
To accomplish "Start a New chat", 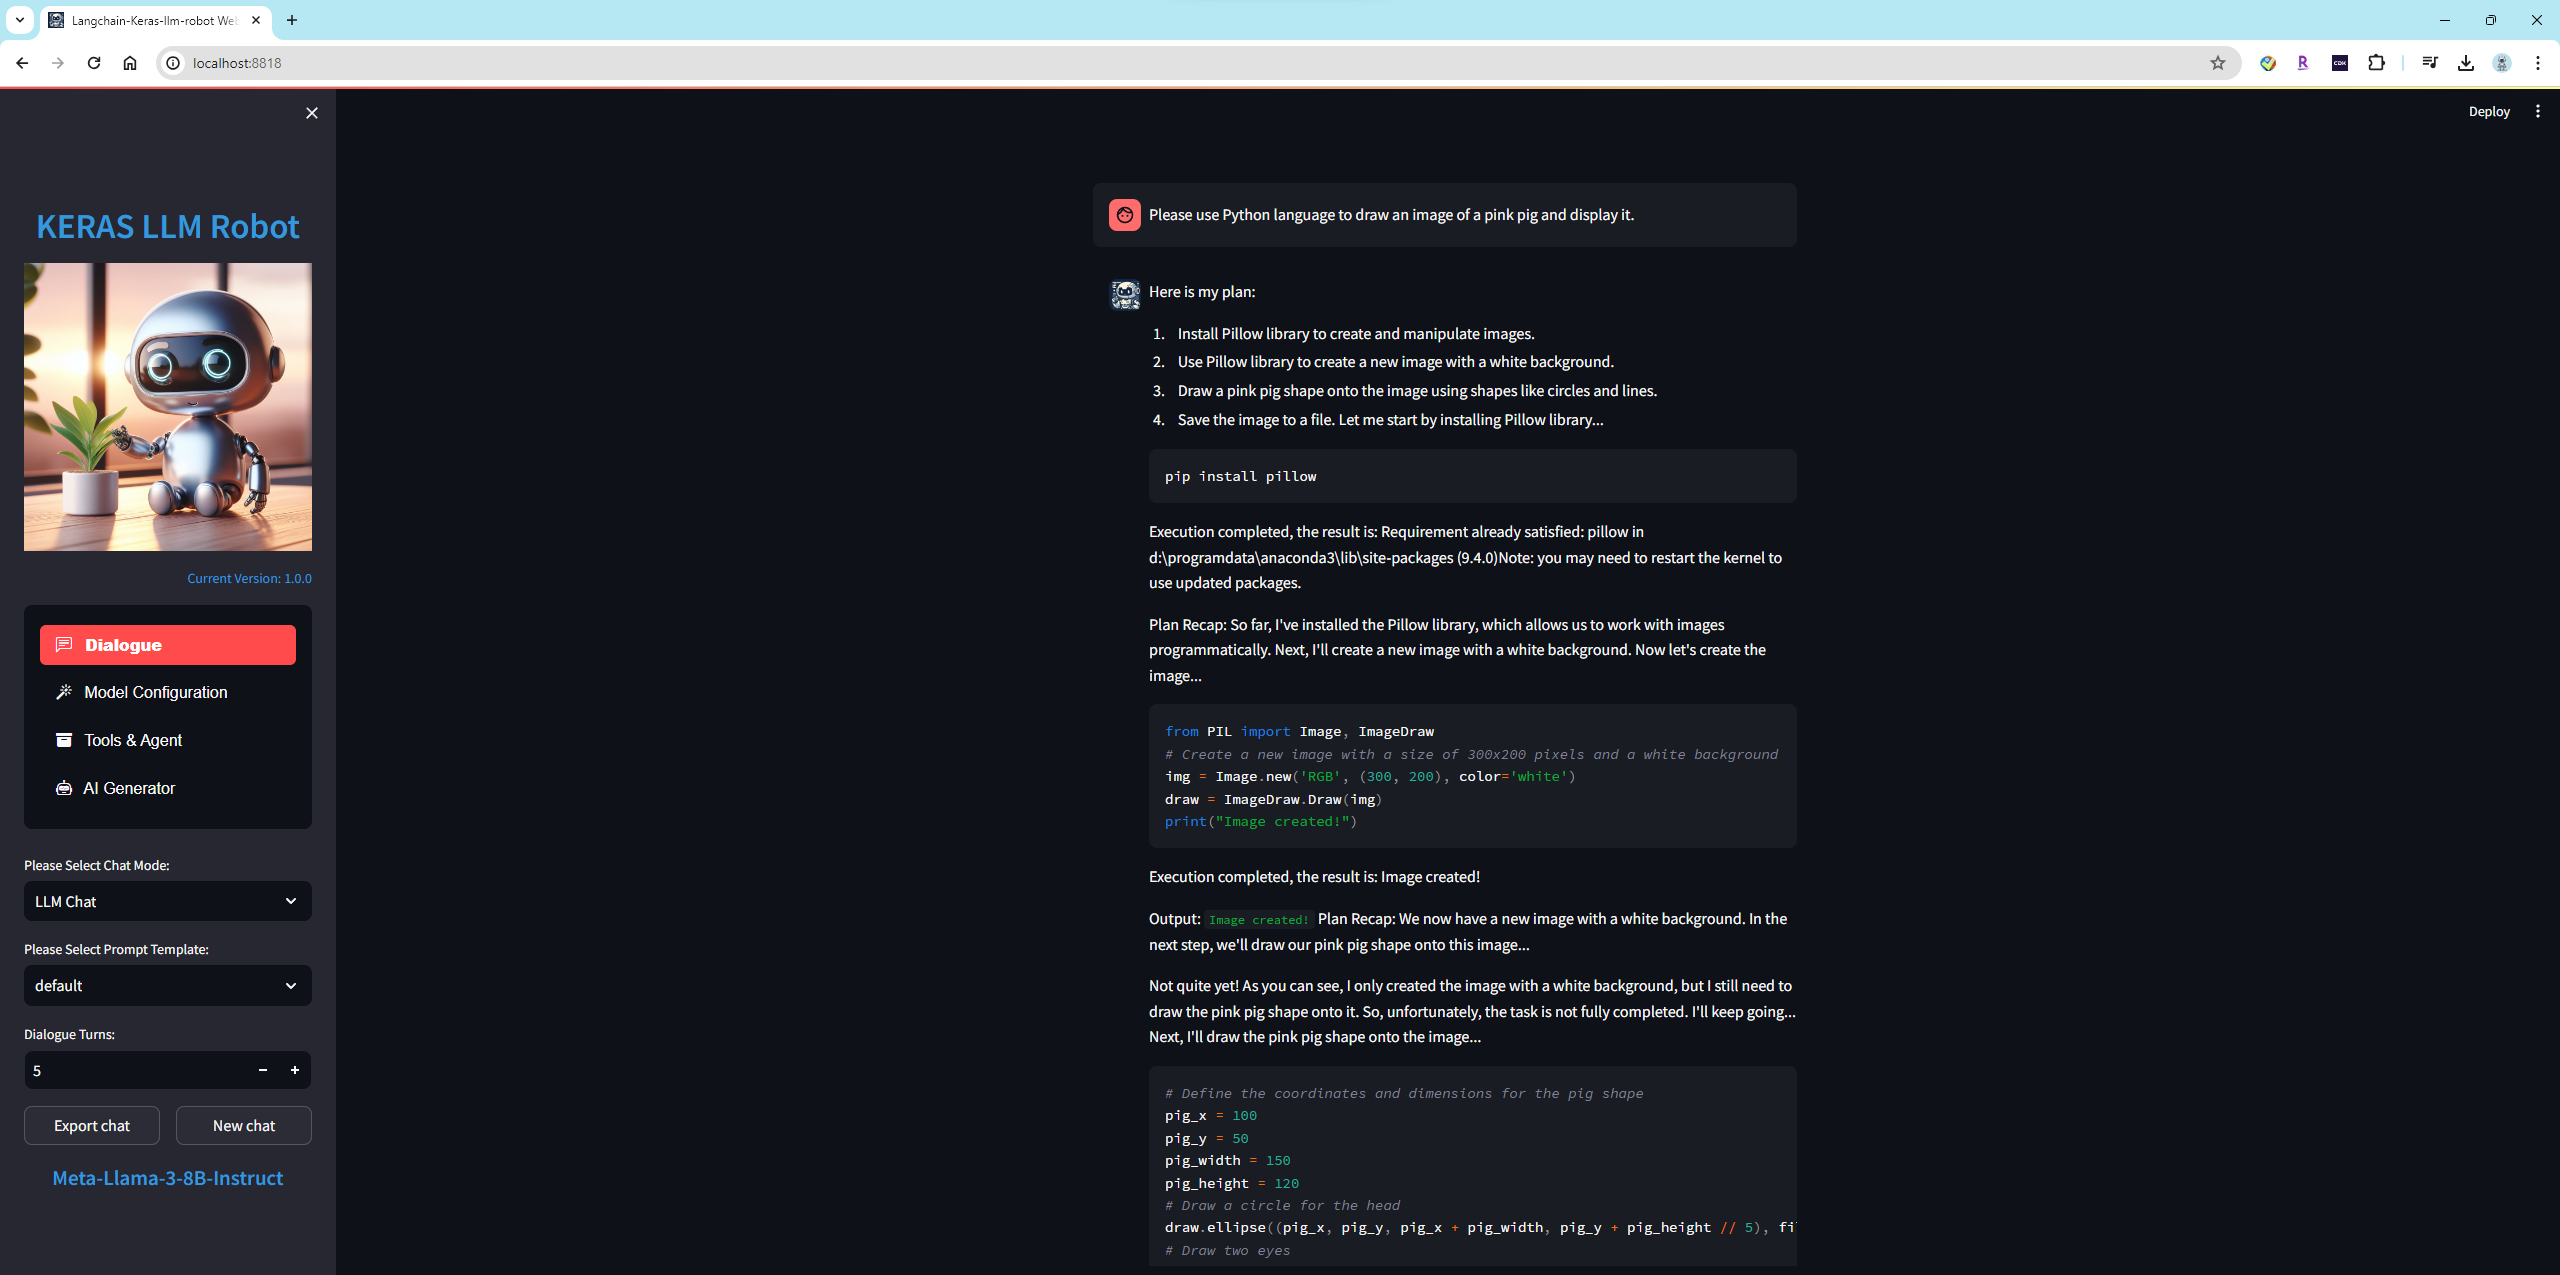I will (x=244, y=1125).
